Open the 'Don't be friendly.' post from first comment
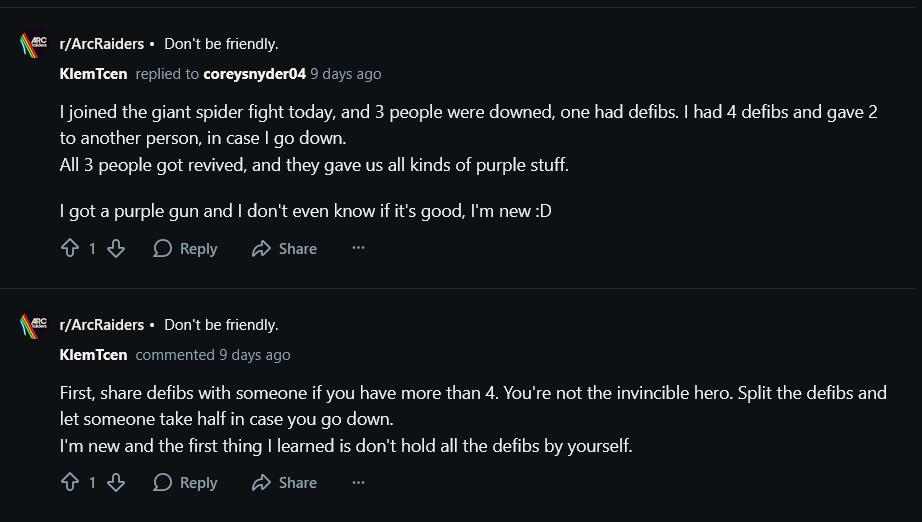The width and height of the screenshot is (922, 522). (221, 44)
